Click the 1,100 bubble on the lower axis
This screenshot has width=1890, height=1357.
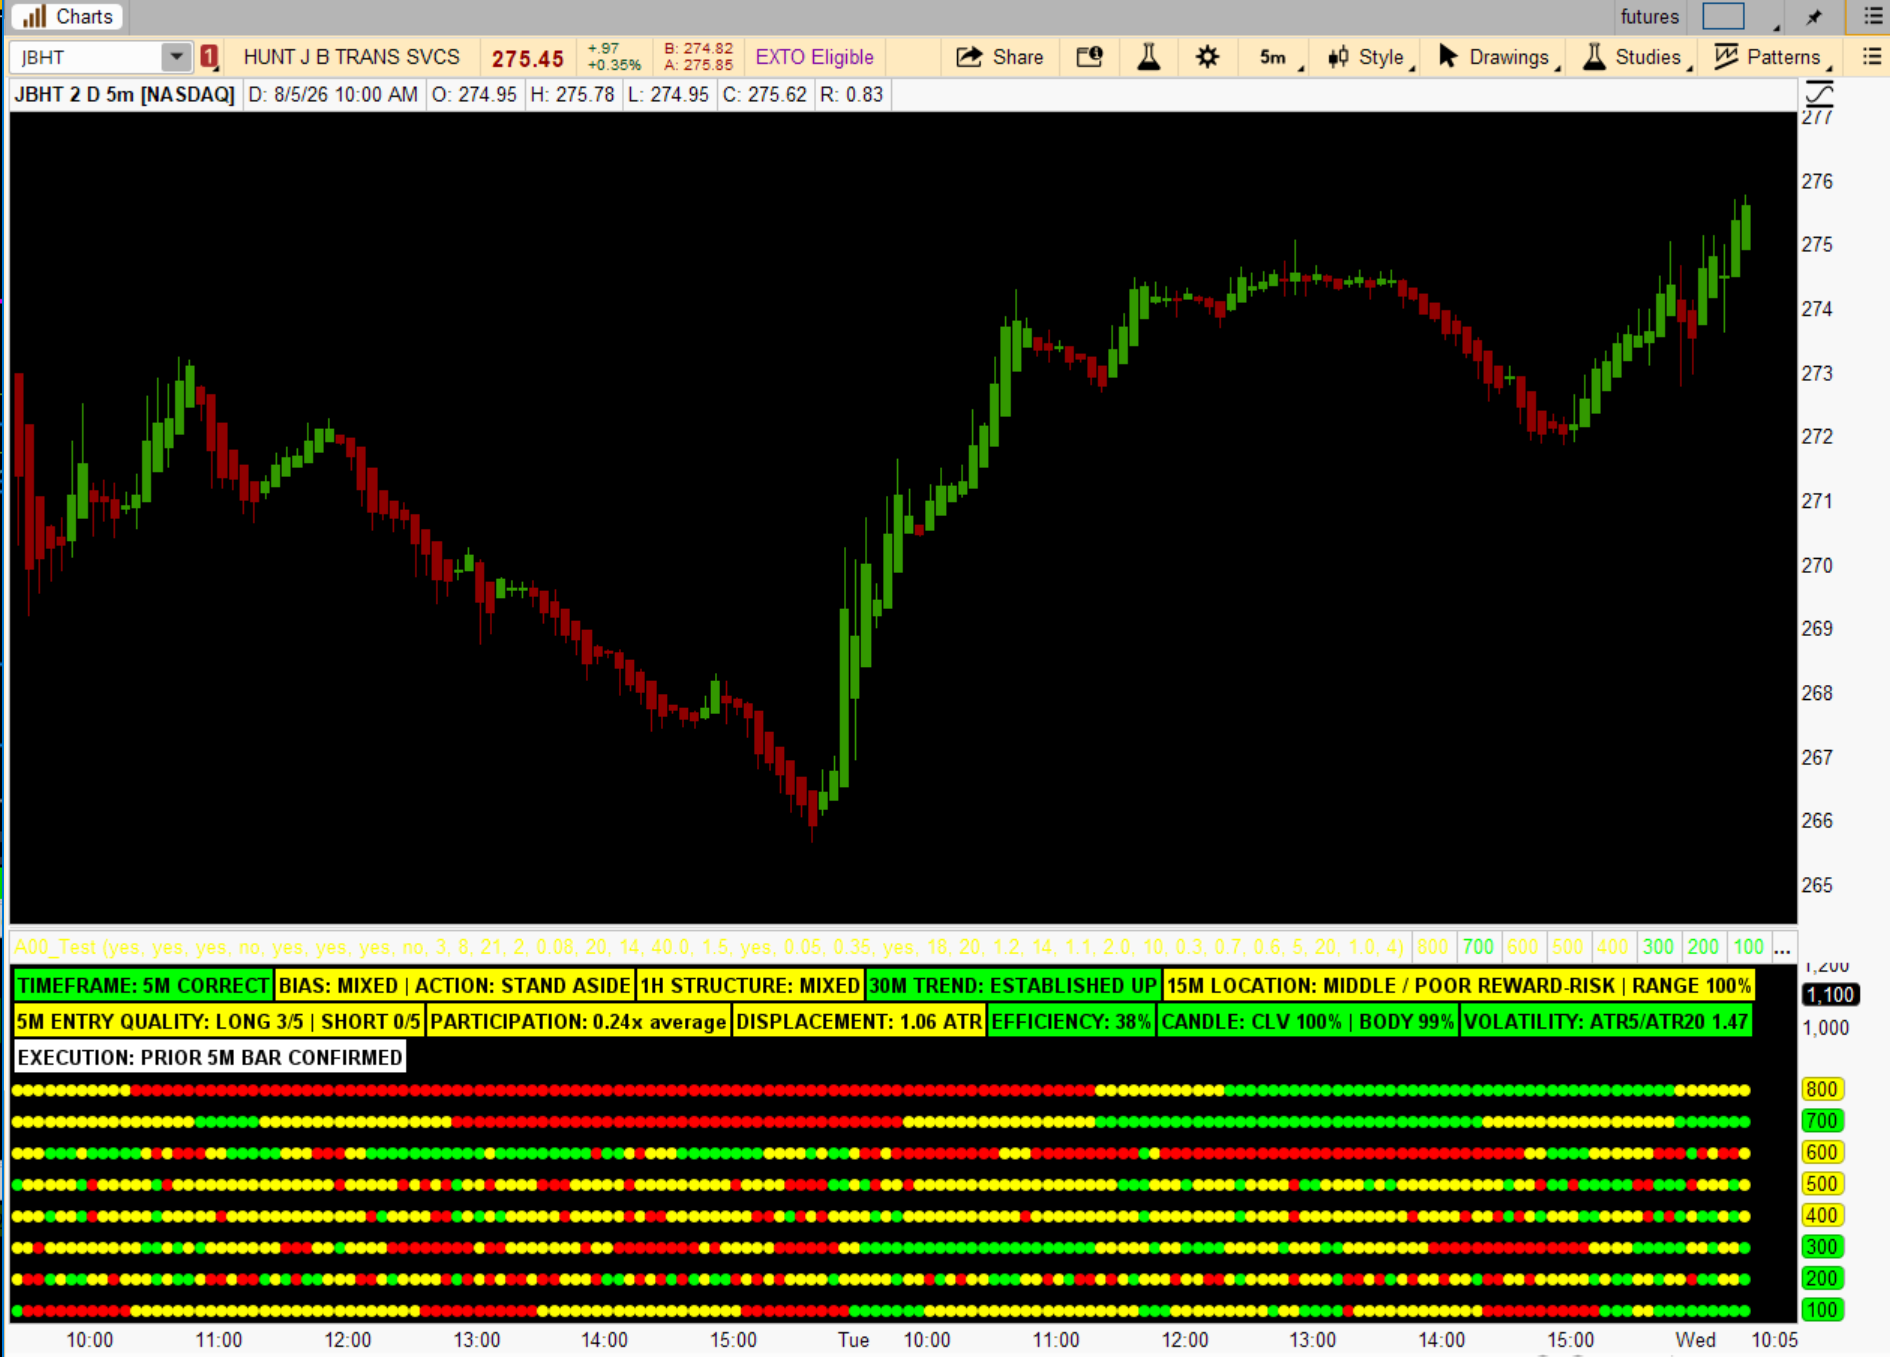[1830, 995]
